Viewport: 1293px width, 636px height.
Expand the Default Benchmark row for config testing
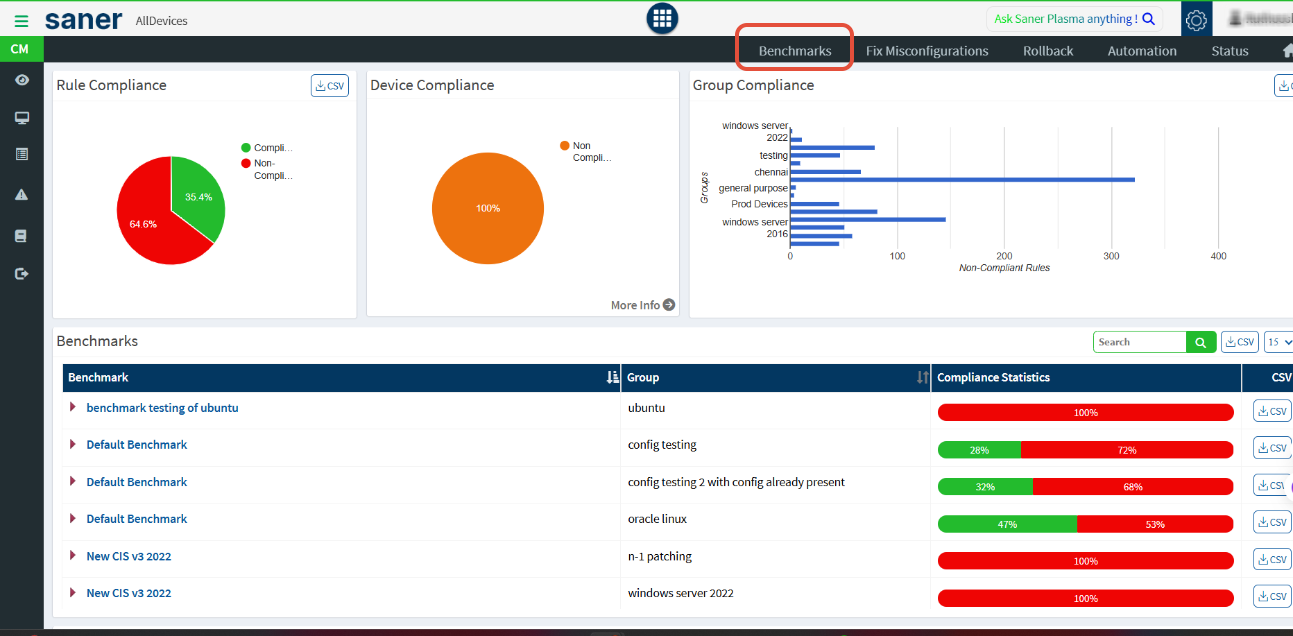point(73,445)
